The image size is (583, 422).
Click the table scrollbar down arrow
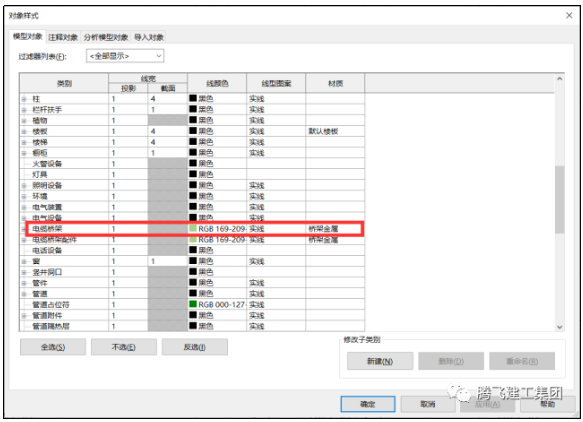point(559,327)
